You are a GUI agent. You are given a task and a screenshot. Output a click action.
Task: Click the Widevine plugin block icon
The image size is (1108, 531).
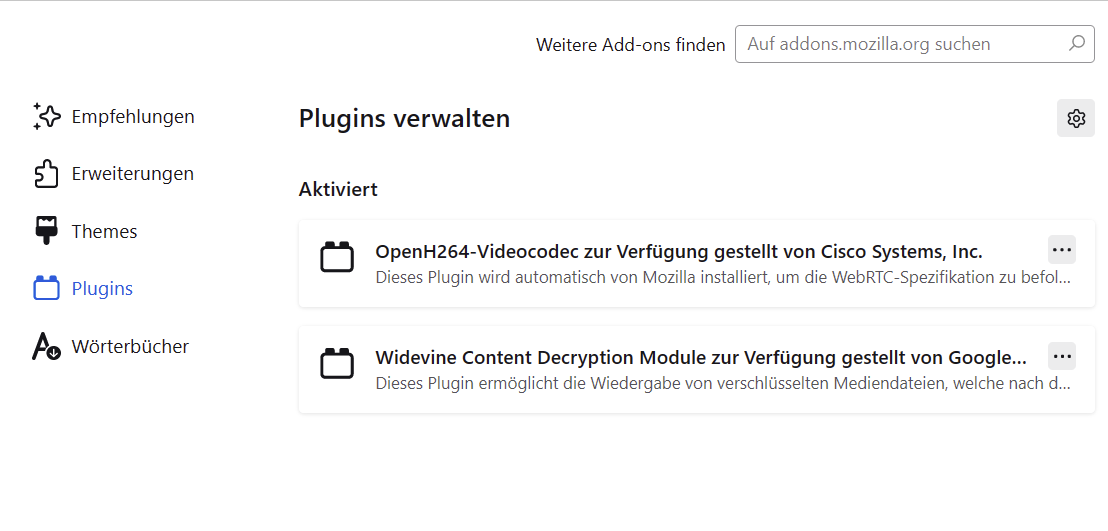point(337,364)
